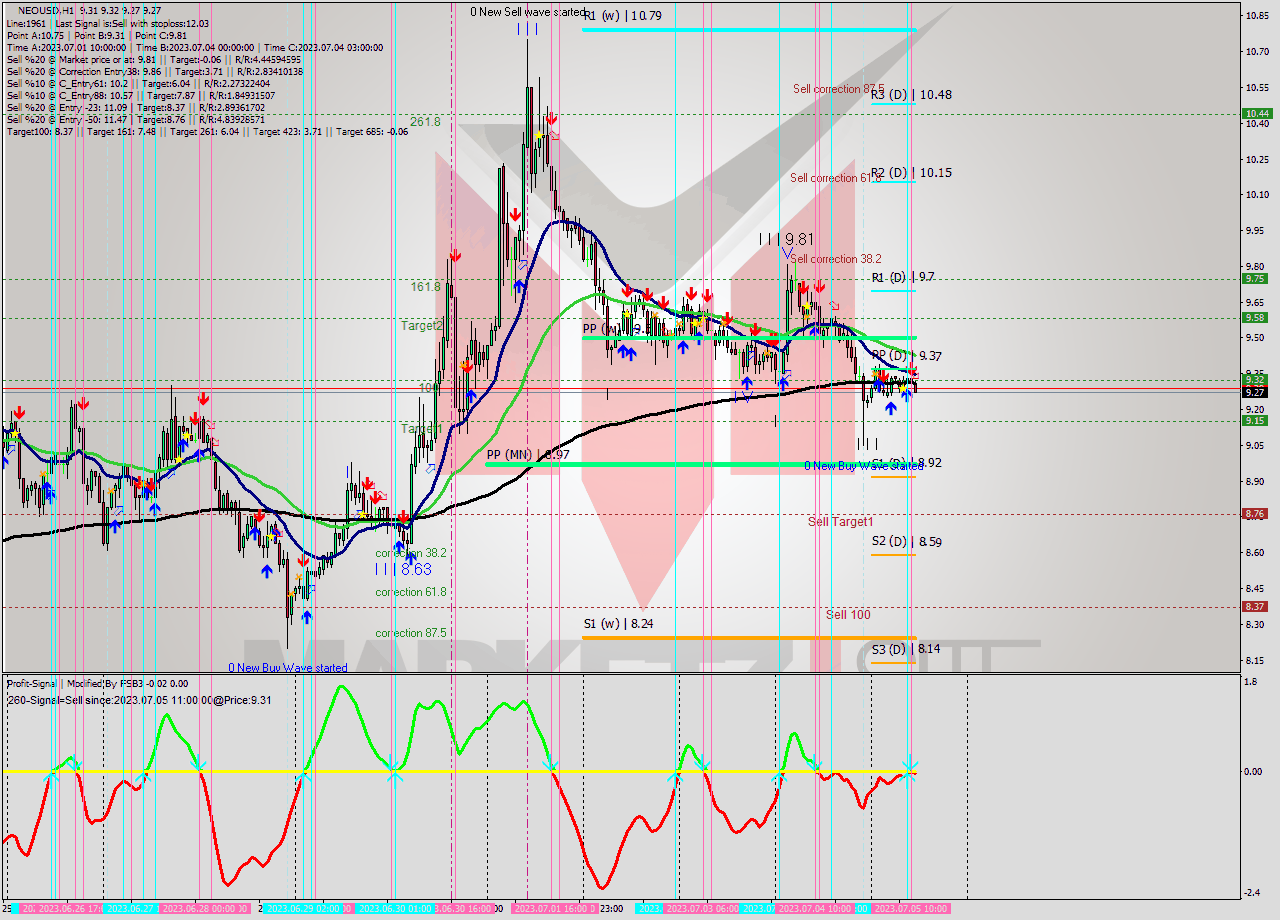
Task: Click the 'R3 (D) | 10.48' resistance label
Action: point(911,95)
